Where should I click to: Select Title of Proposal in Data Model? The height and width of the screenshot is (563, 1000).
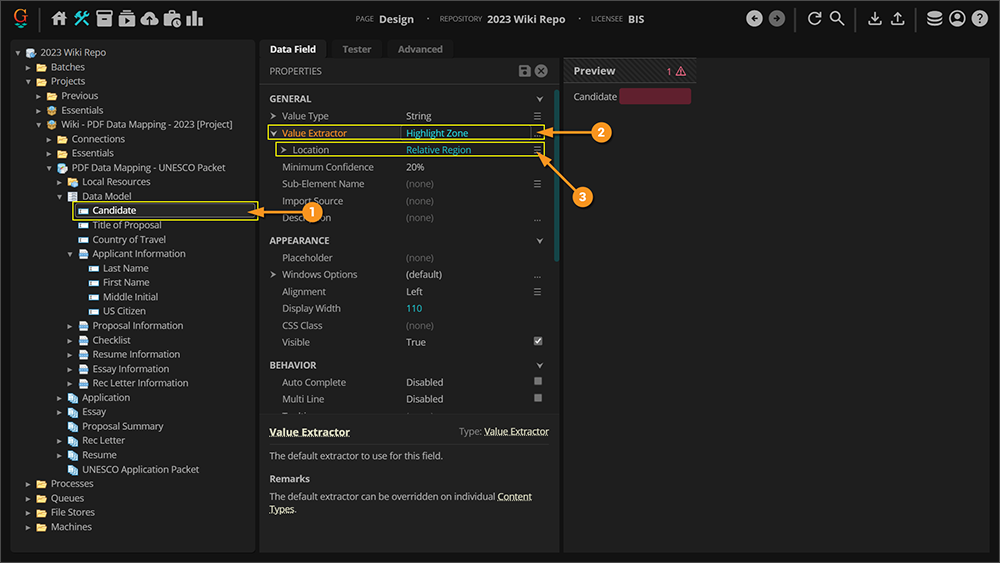point(127,225)
